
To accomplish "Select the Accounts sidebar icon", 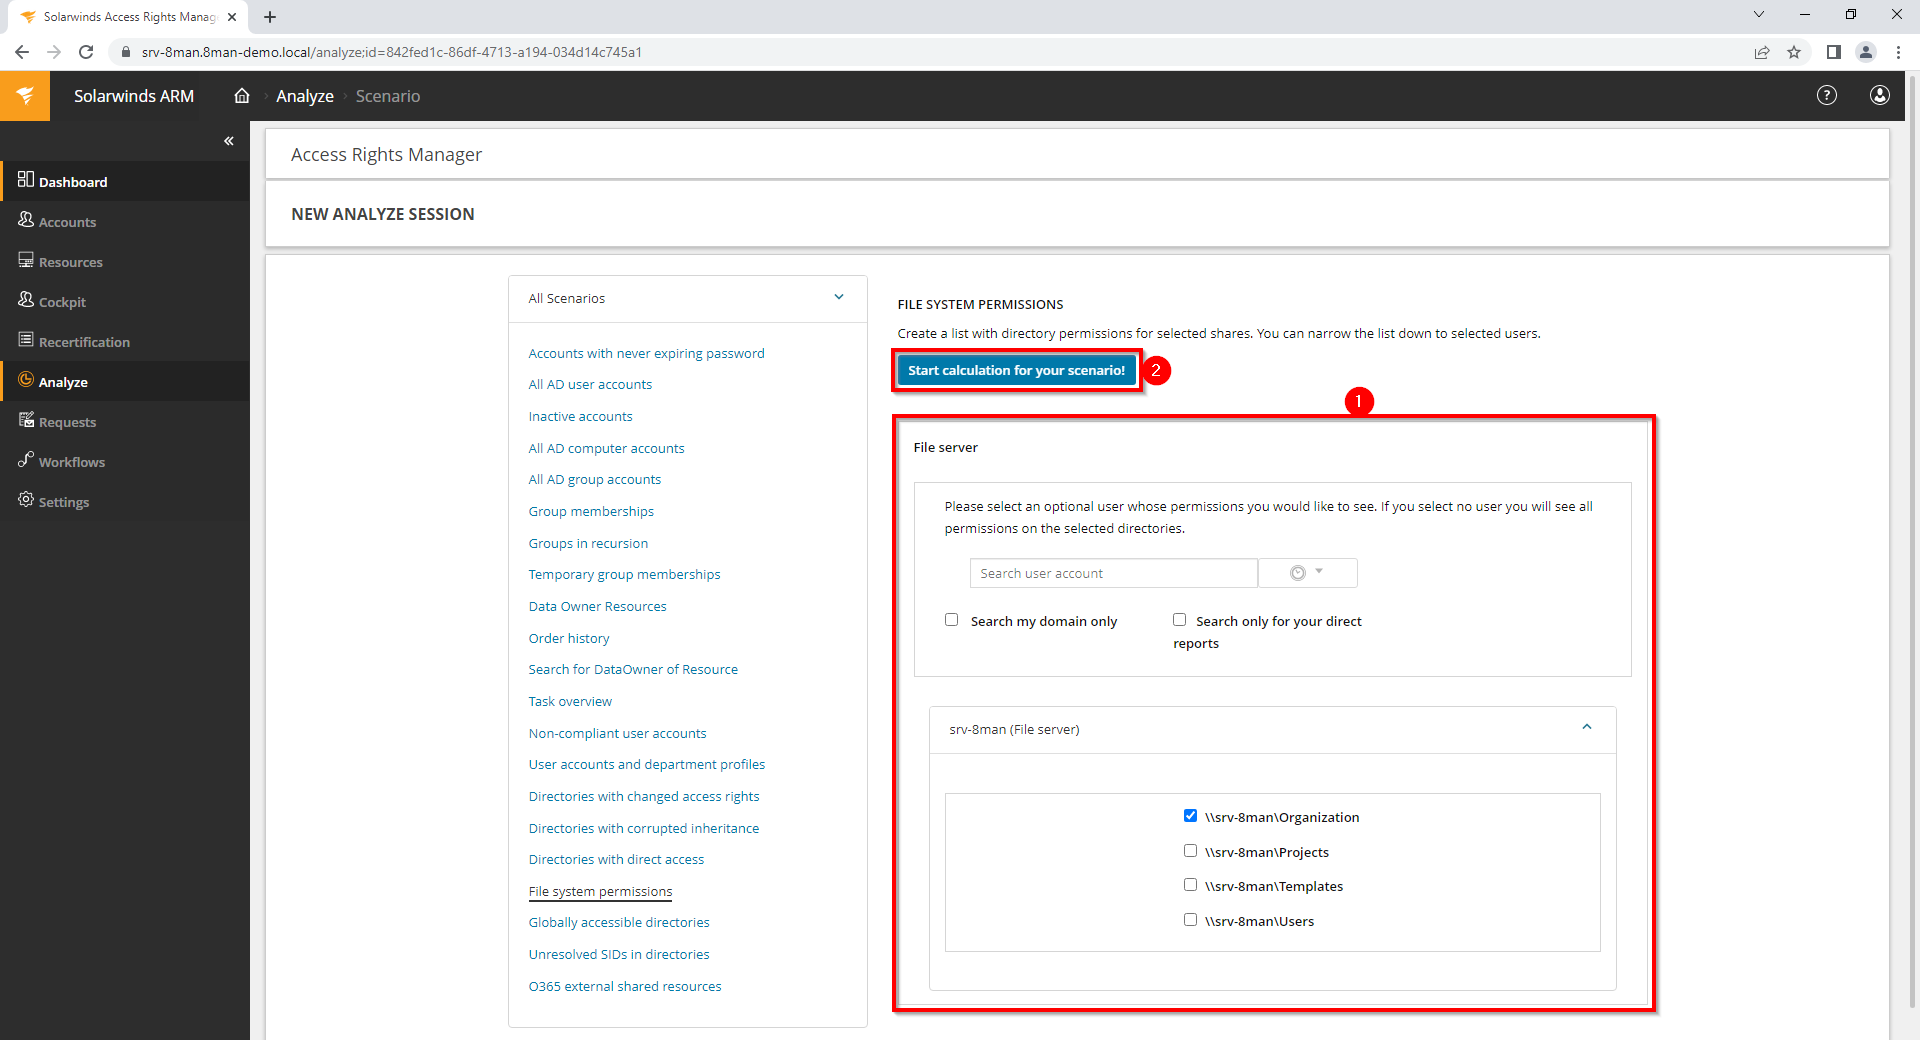I will click(x=26, y=221).
